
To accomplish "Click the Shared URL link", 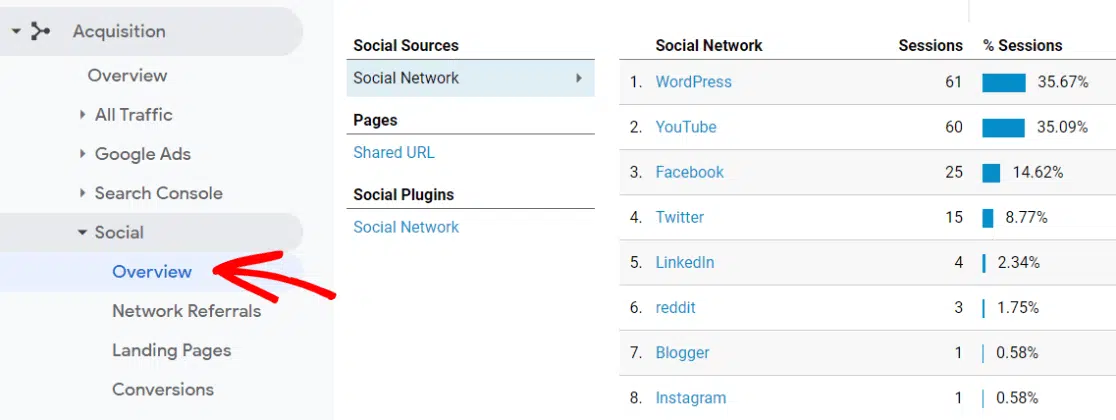I will [x=394, y=153].
